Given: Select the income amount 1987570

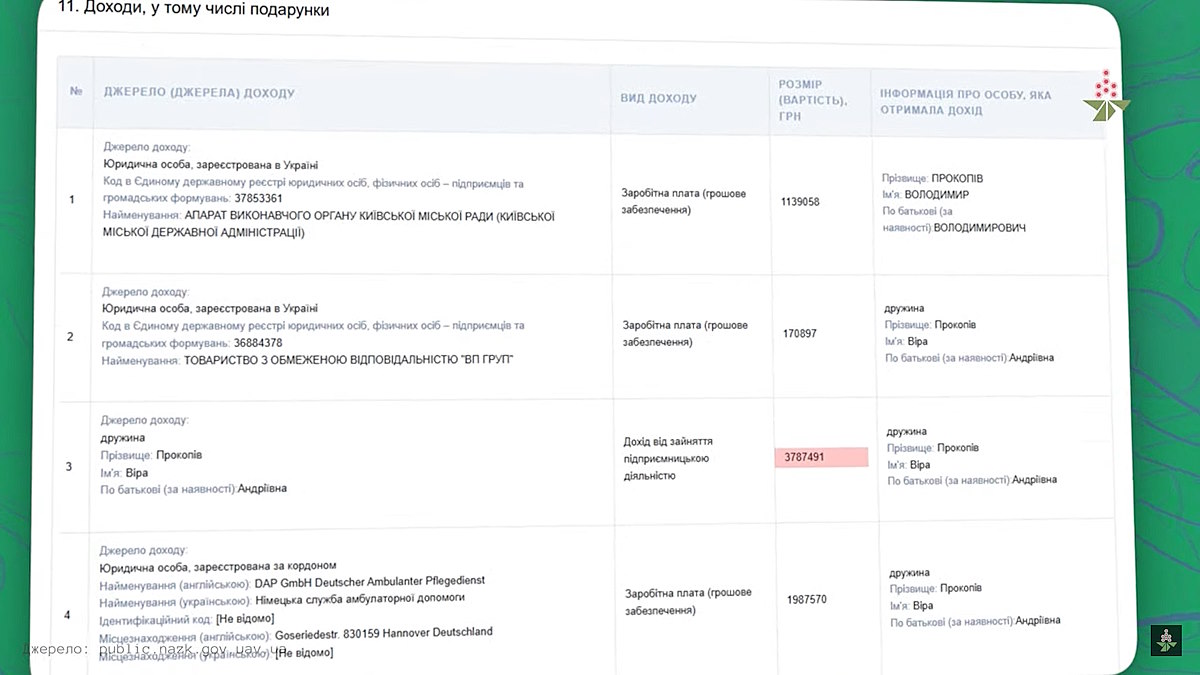Looking at the screenshot, I should click(806, 600).
